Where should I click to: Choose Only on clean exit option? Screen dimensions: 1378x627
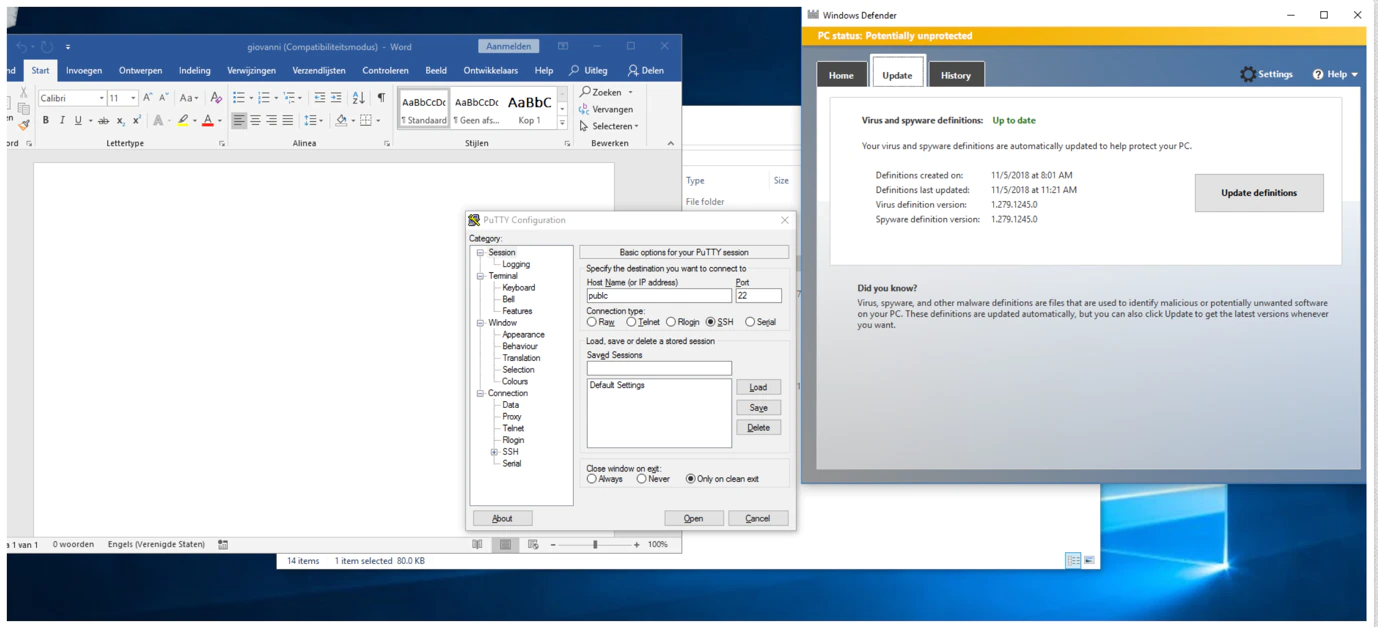click(x=690, y=479)
